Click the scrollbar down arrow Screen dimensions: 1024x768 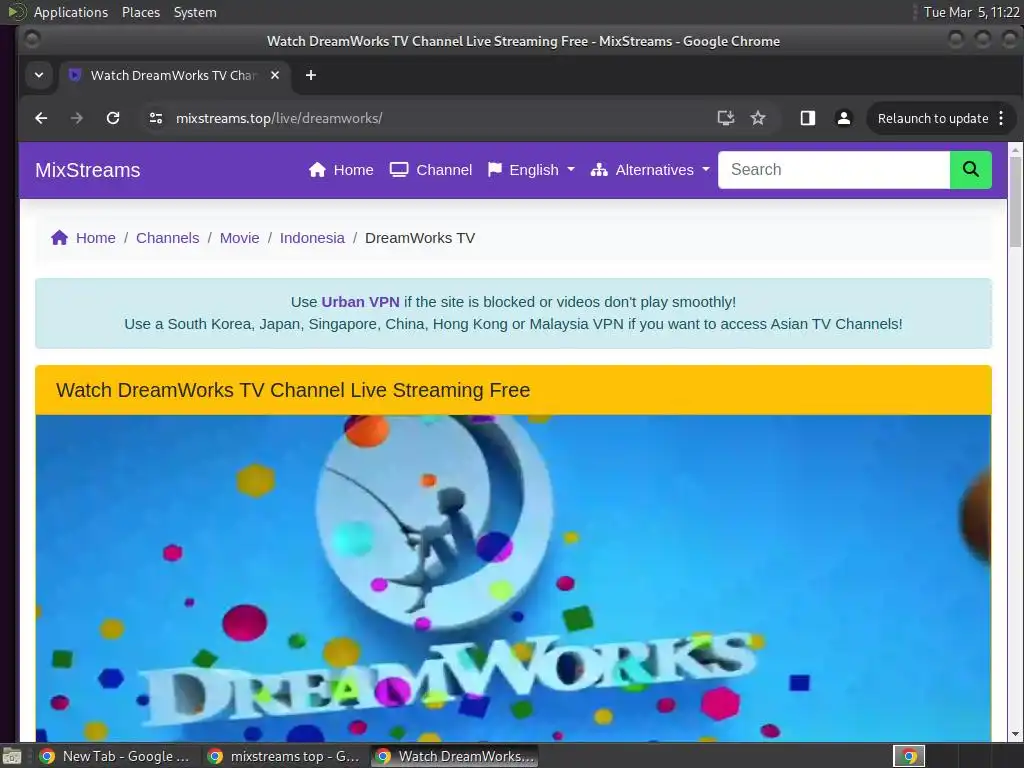pos(1015,734)
